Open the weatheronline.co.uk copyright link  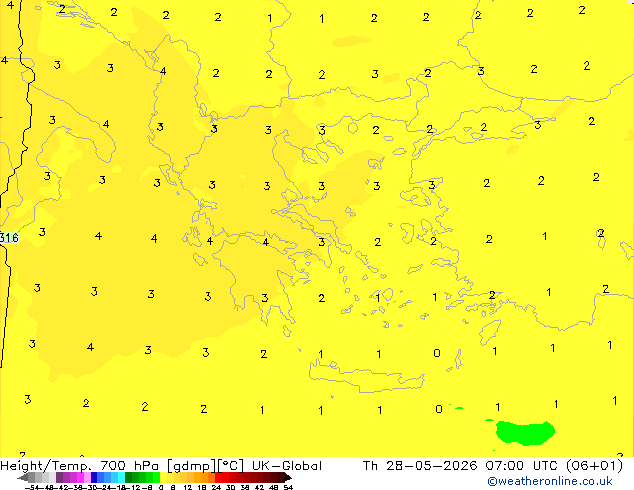[549, 481]
